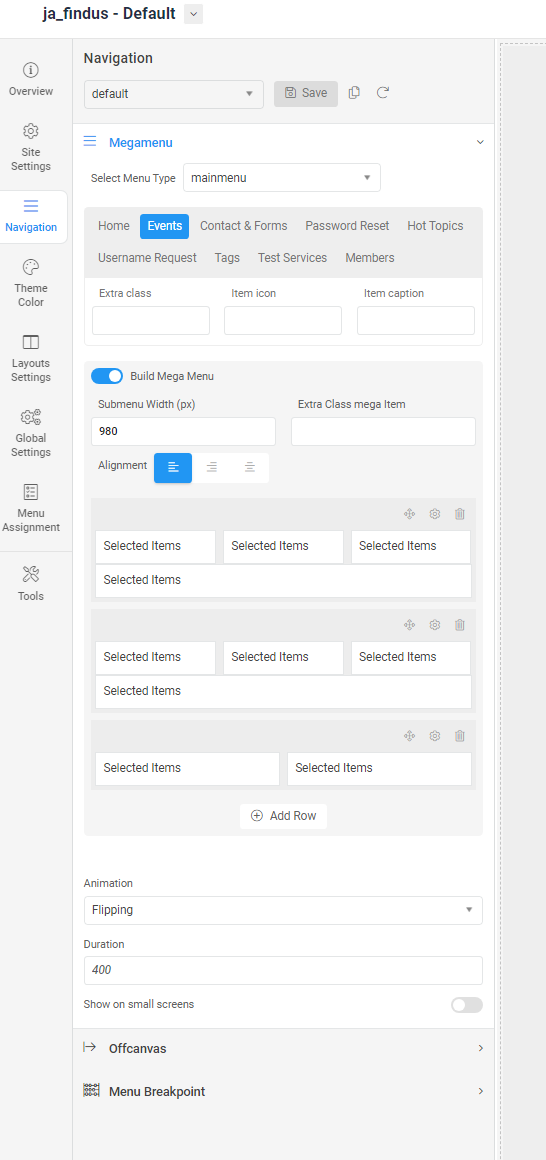Viewport: 546px width, 1160px height.
Task: Open Select Menu Type dropdown
Action: (282, 178)
